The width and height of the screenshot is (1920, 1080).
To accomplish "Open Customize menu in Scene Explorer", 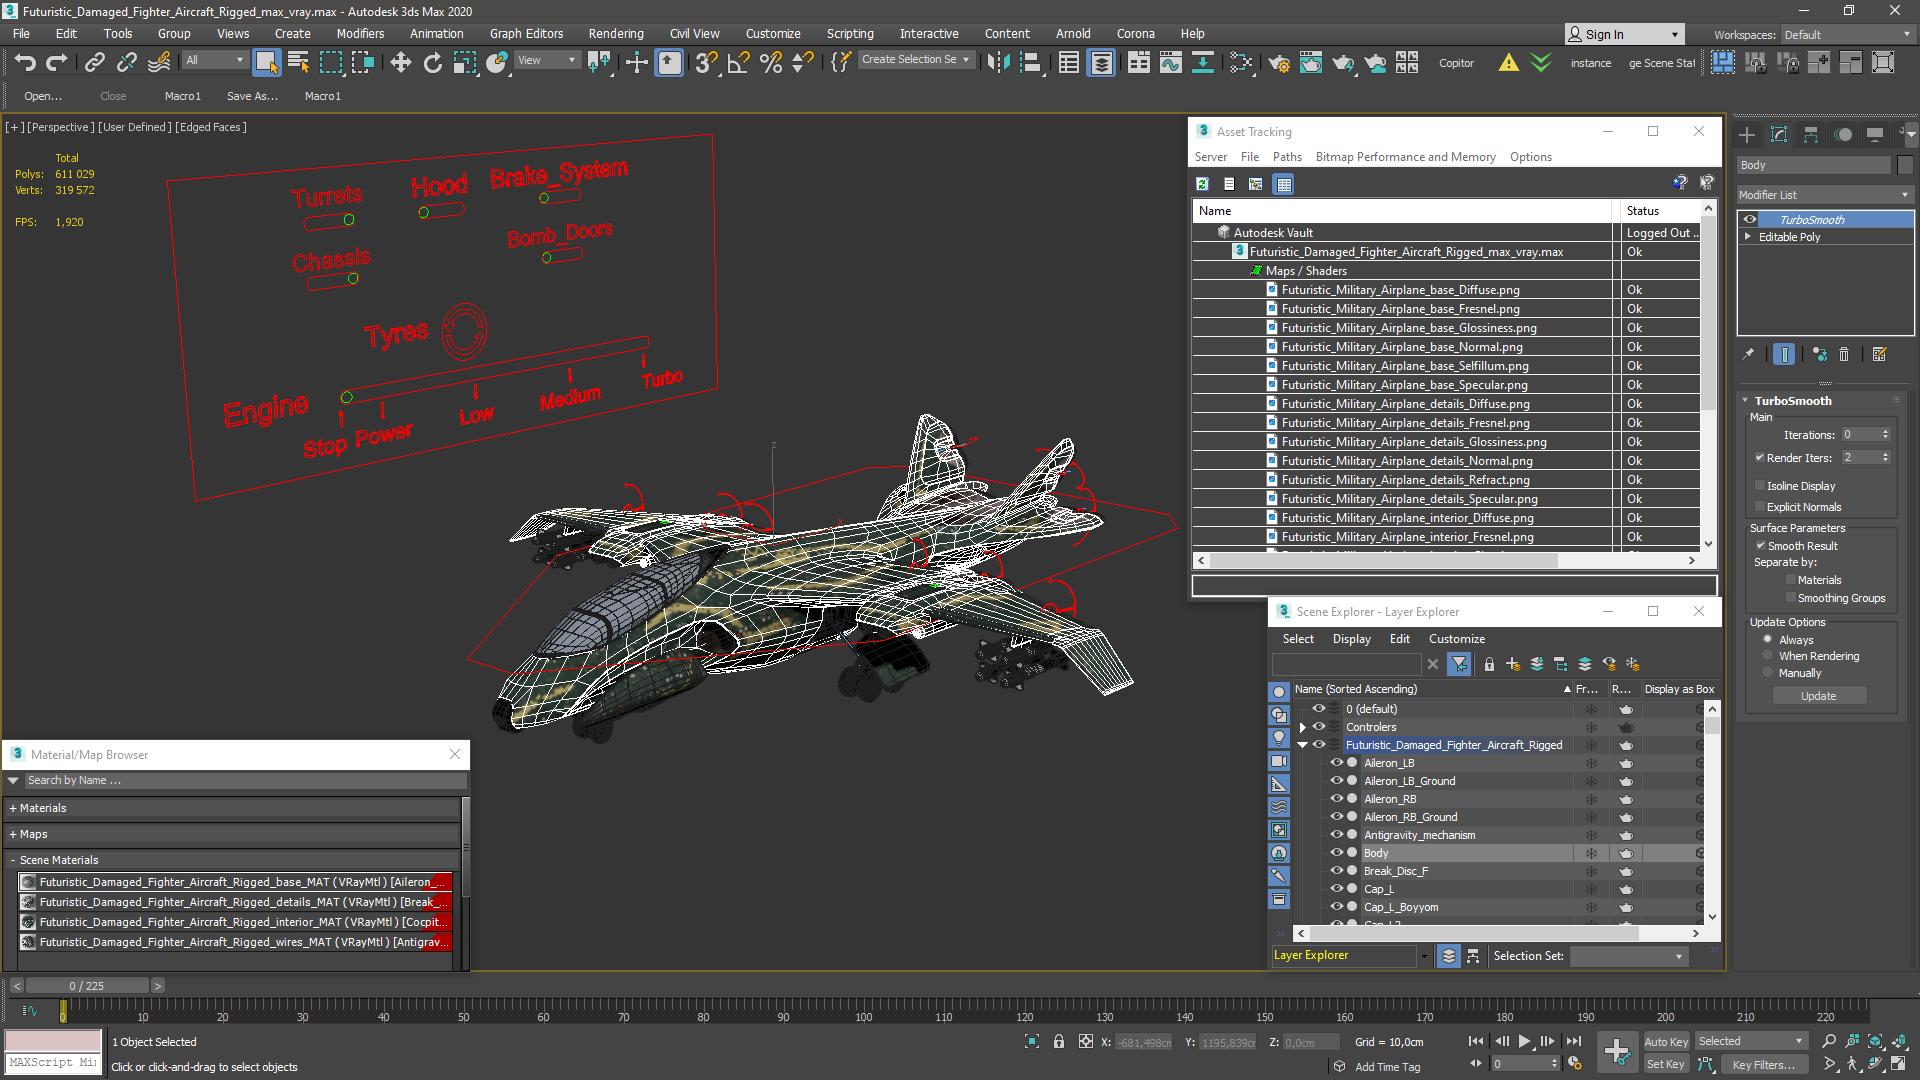I will coord(1457,639).
